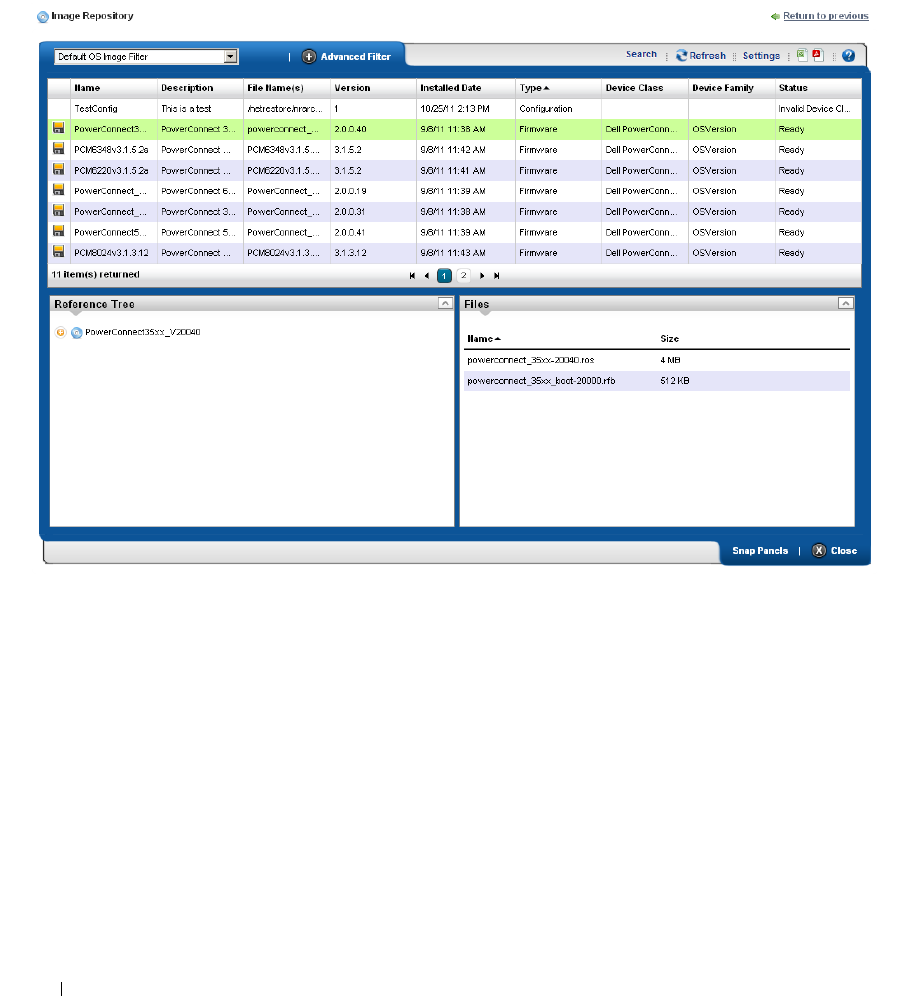Click the green Return to previous arrow
Image resolution: width=900 pixels, height=996 pixels.
775,17
